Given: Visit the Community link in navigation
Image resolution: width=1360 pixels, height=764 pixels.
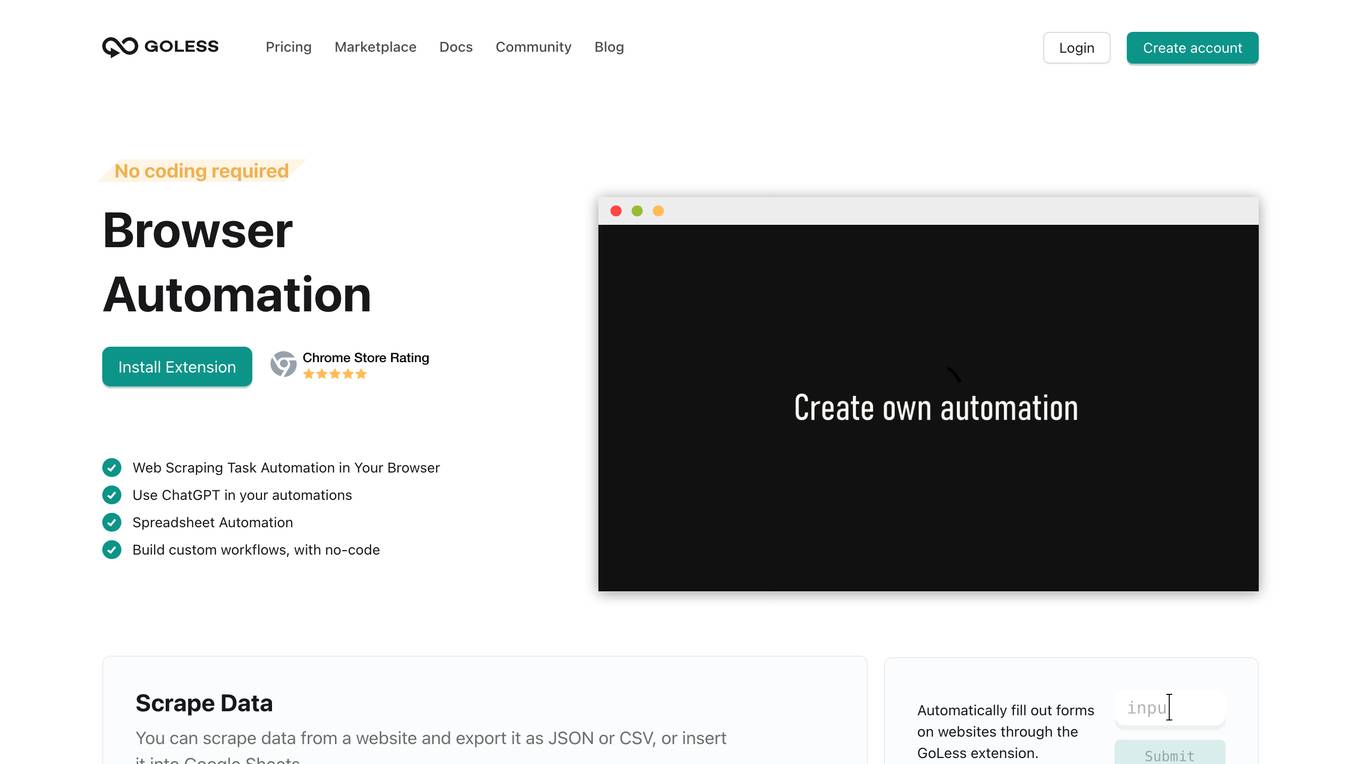Looking at the screenshot, I should pyautogui.click(x=533, y=47).
